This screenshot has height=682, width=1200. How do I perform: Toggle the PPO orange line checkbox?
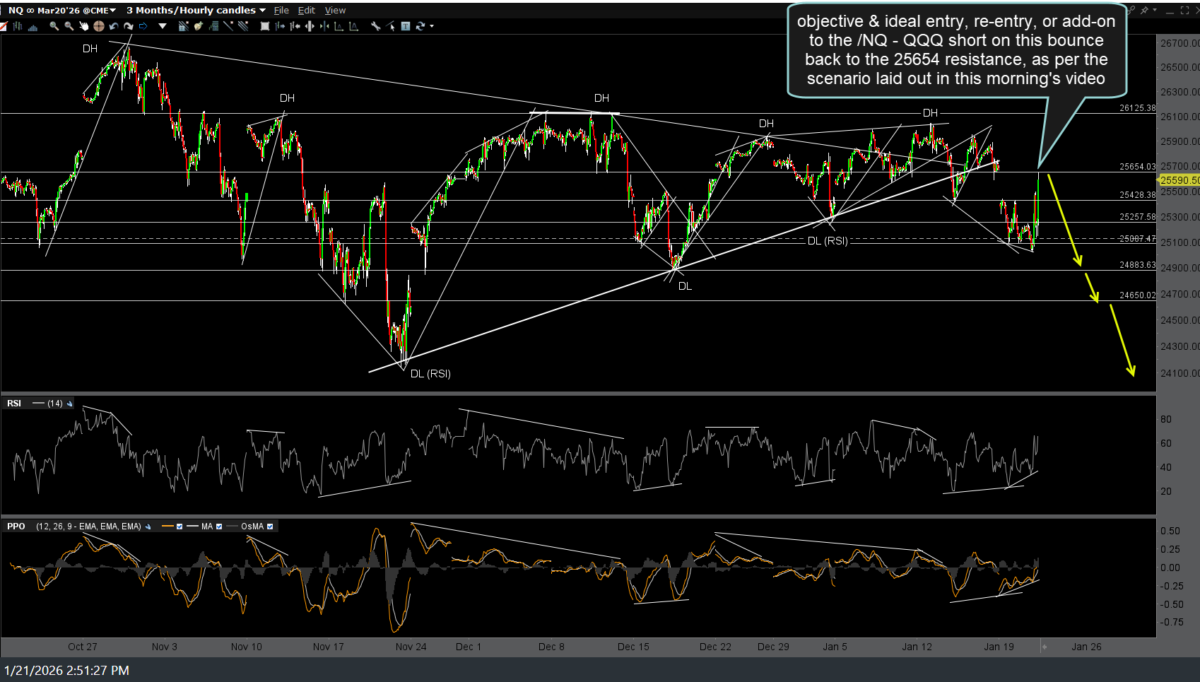click(x=179, y=526)
